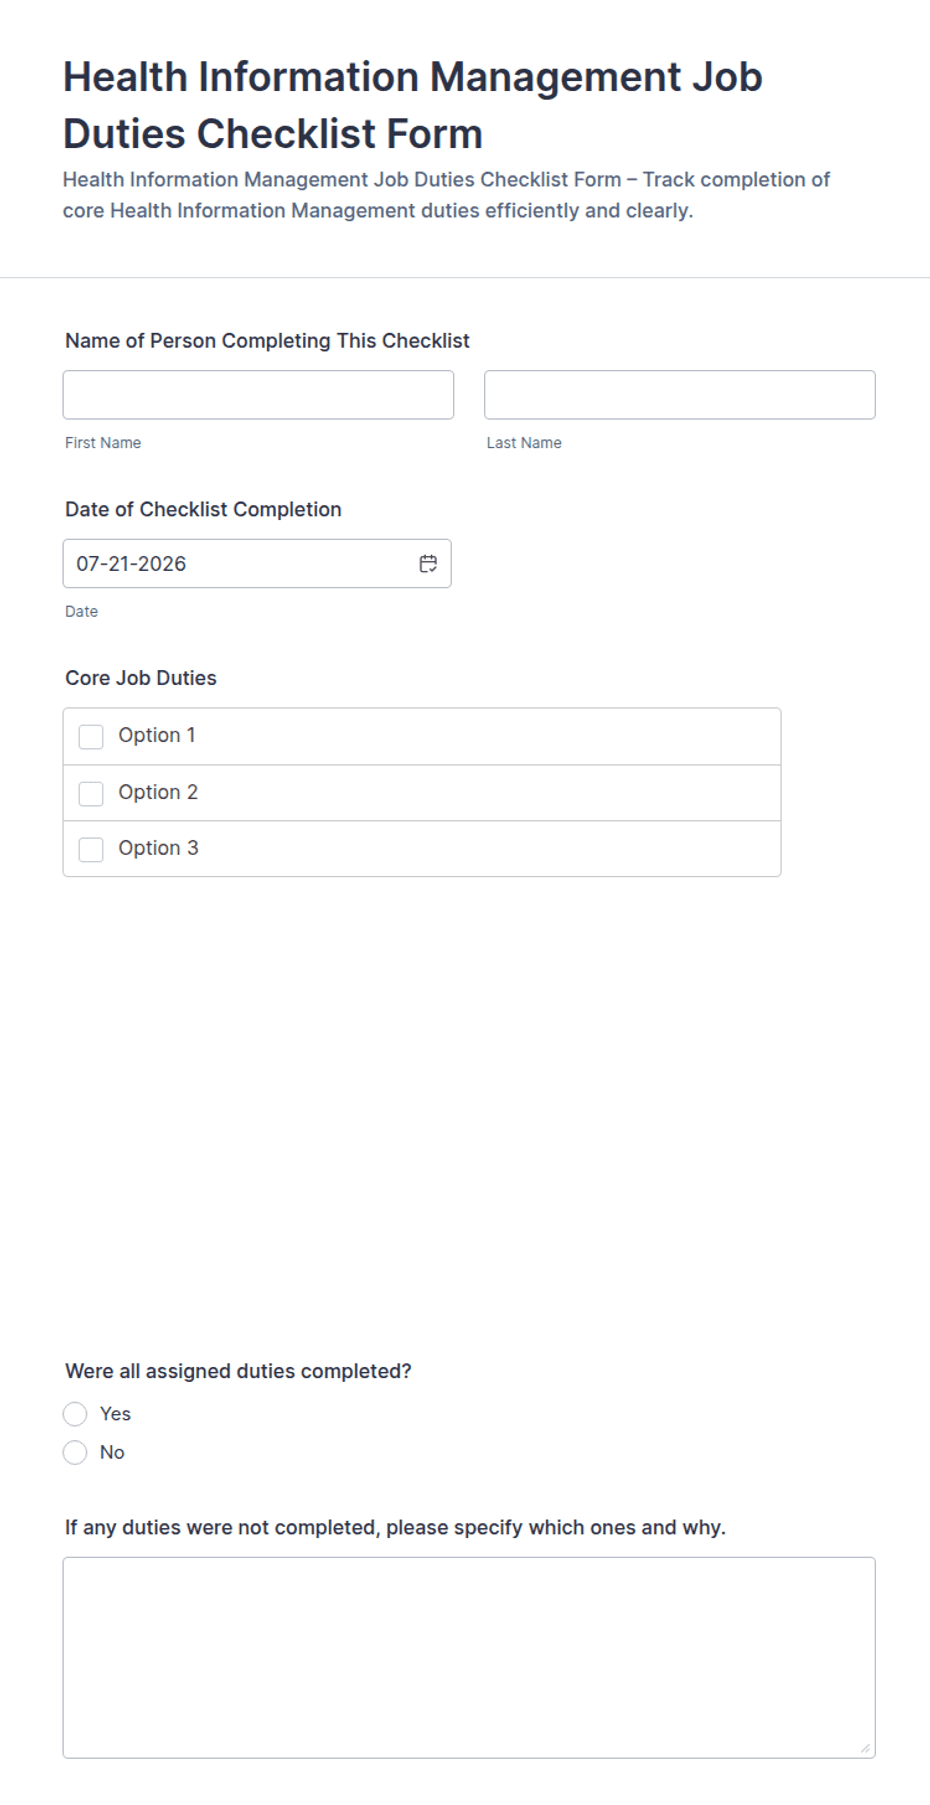Tick the Option 1 checkbox

91,737
